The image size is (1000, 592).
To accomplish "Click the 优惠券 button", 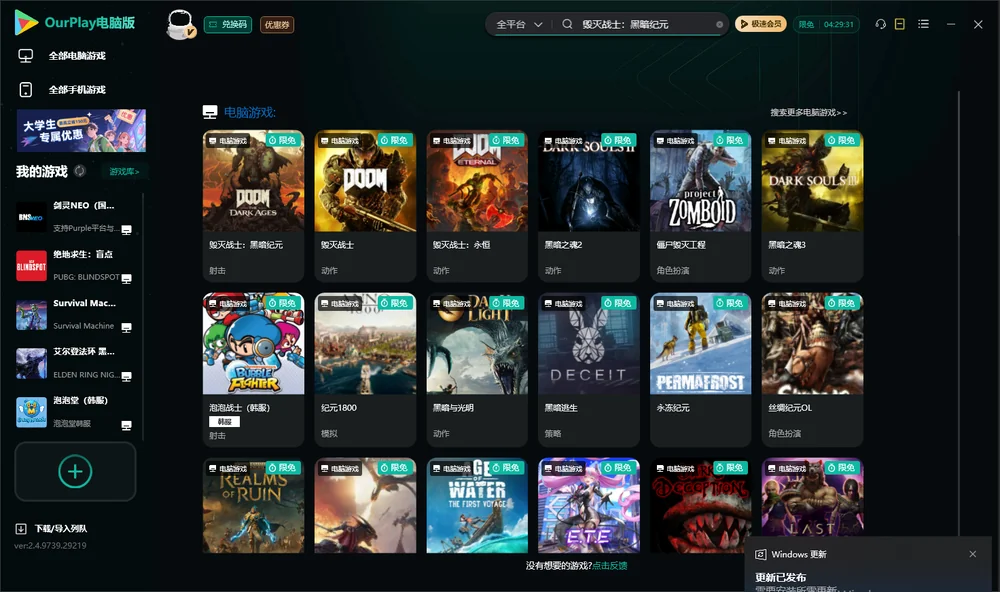I will point(277,24).
